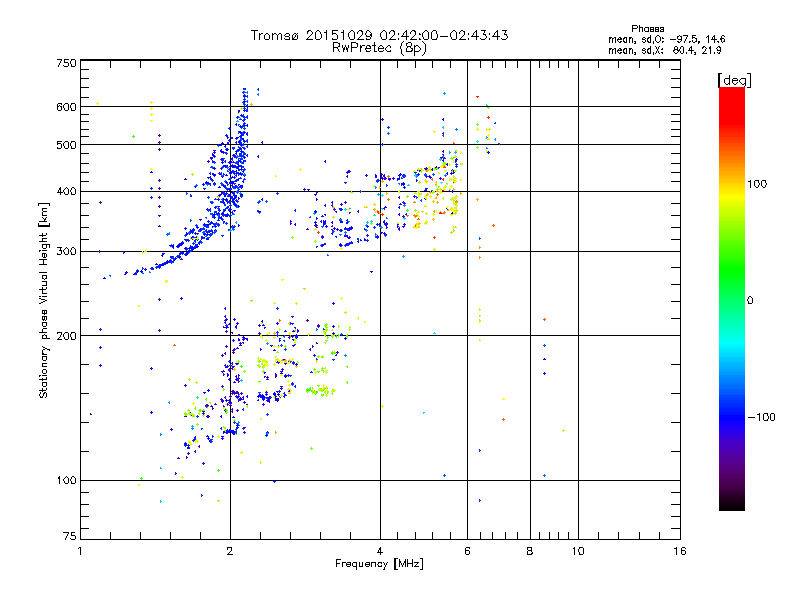Click the 'Phases' heading at top right
800x600 pixels.
[647, 29]
